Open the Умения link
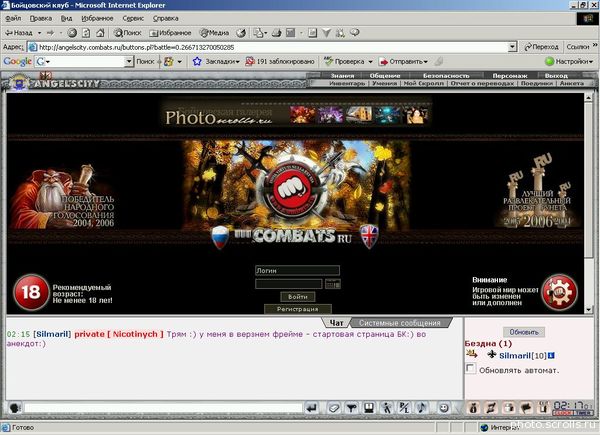The width and height of the screenshot is (600, 435). click(384, 83)
